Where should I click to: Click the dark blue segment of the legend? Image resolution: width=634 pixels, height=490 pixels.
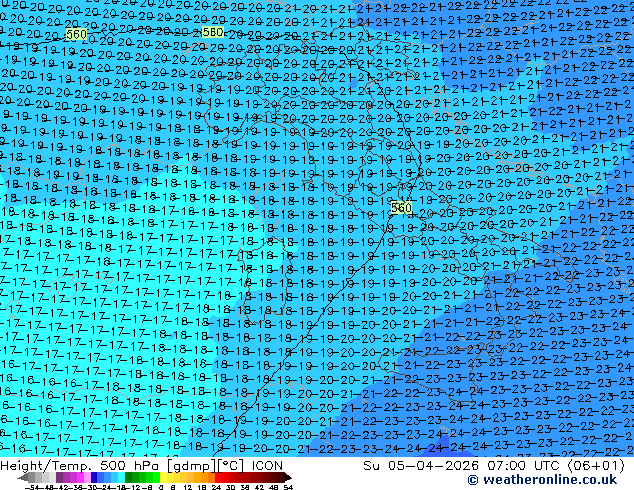[94, 477]
